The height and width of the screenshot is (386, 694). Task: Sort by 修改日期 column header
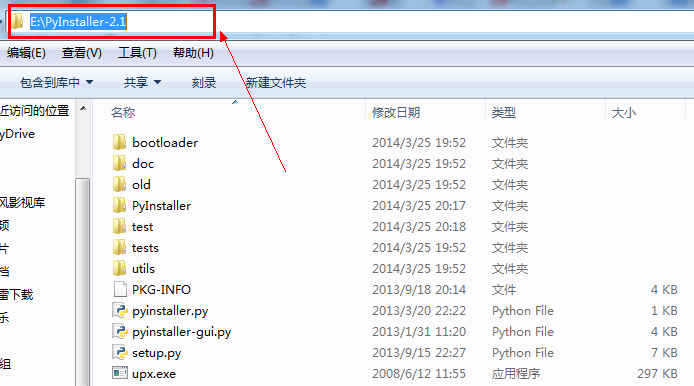pos(396,112)
